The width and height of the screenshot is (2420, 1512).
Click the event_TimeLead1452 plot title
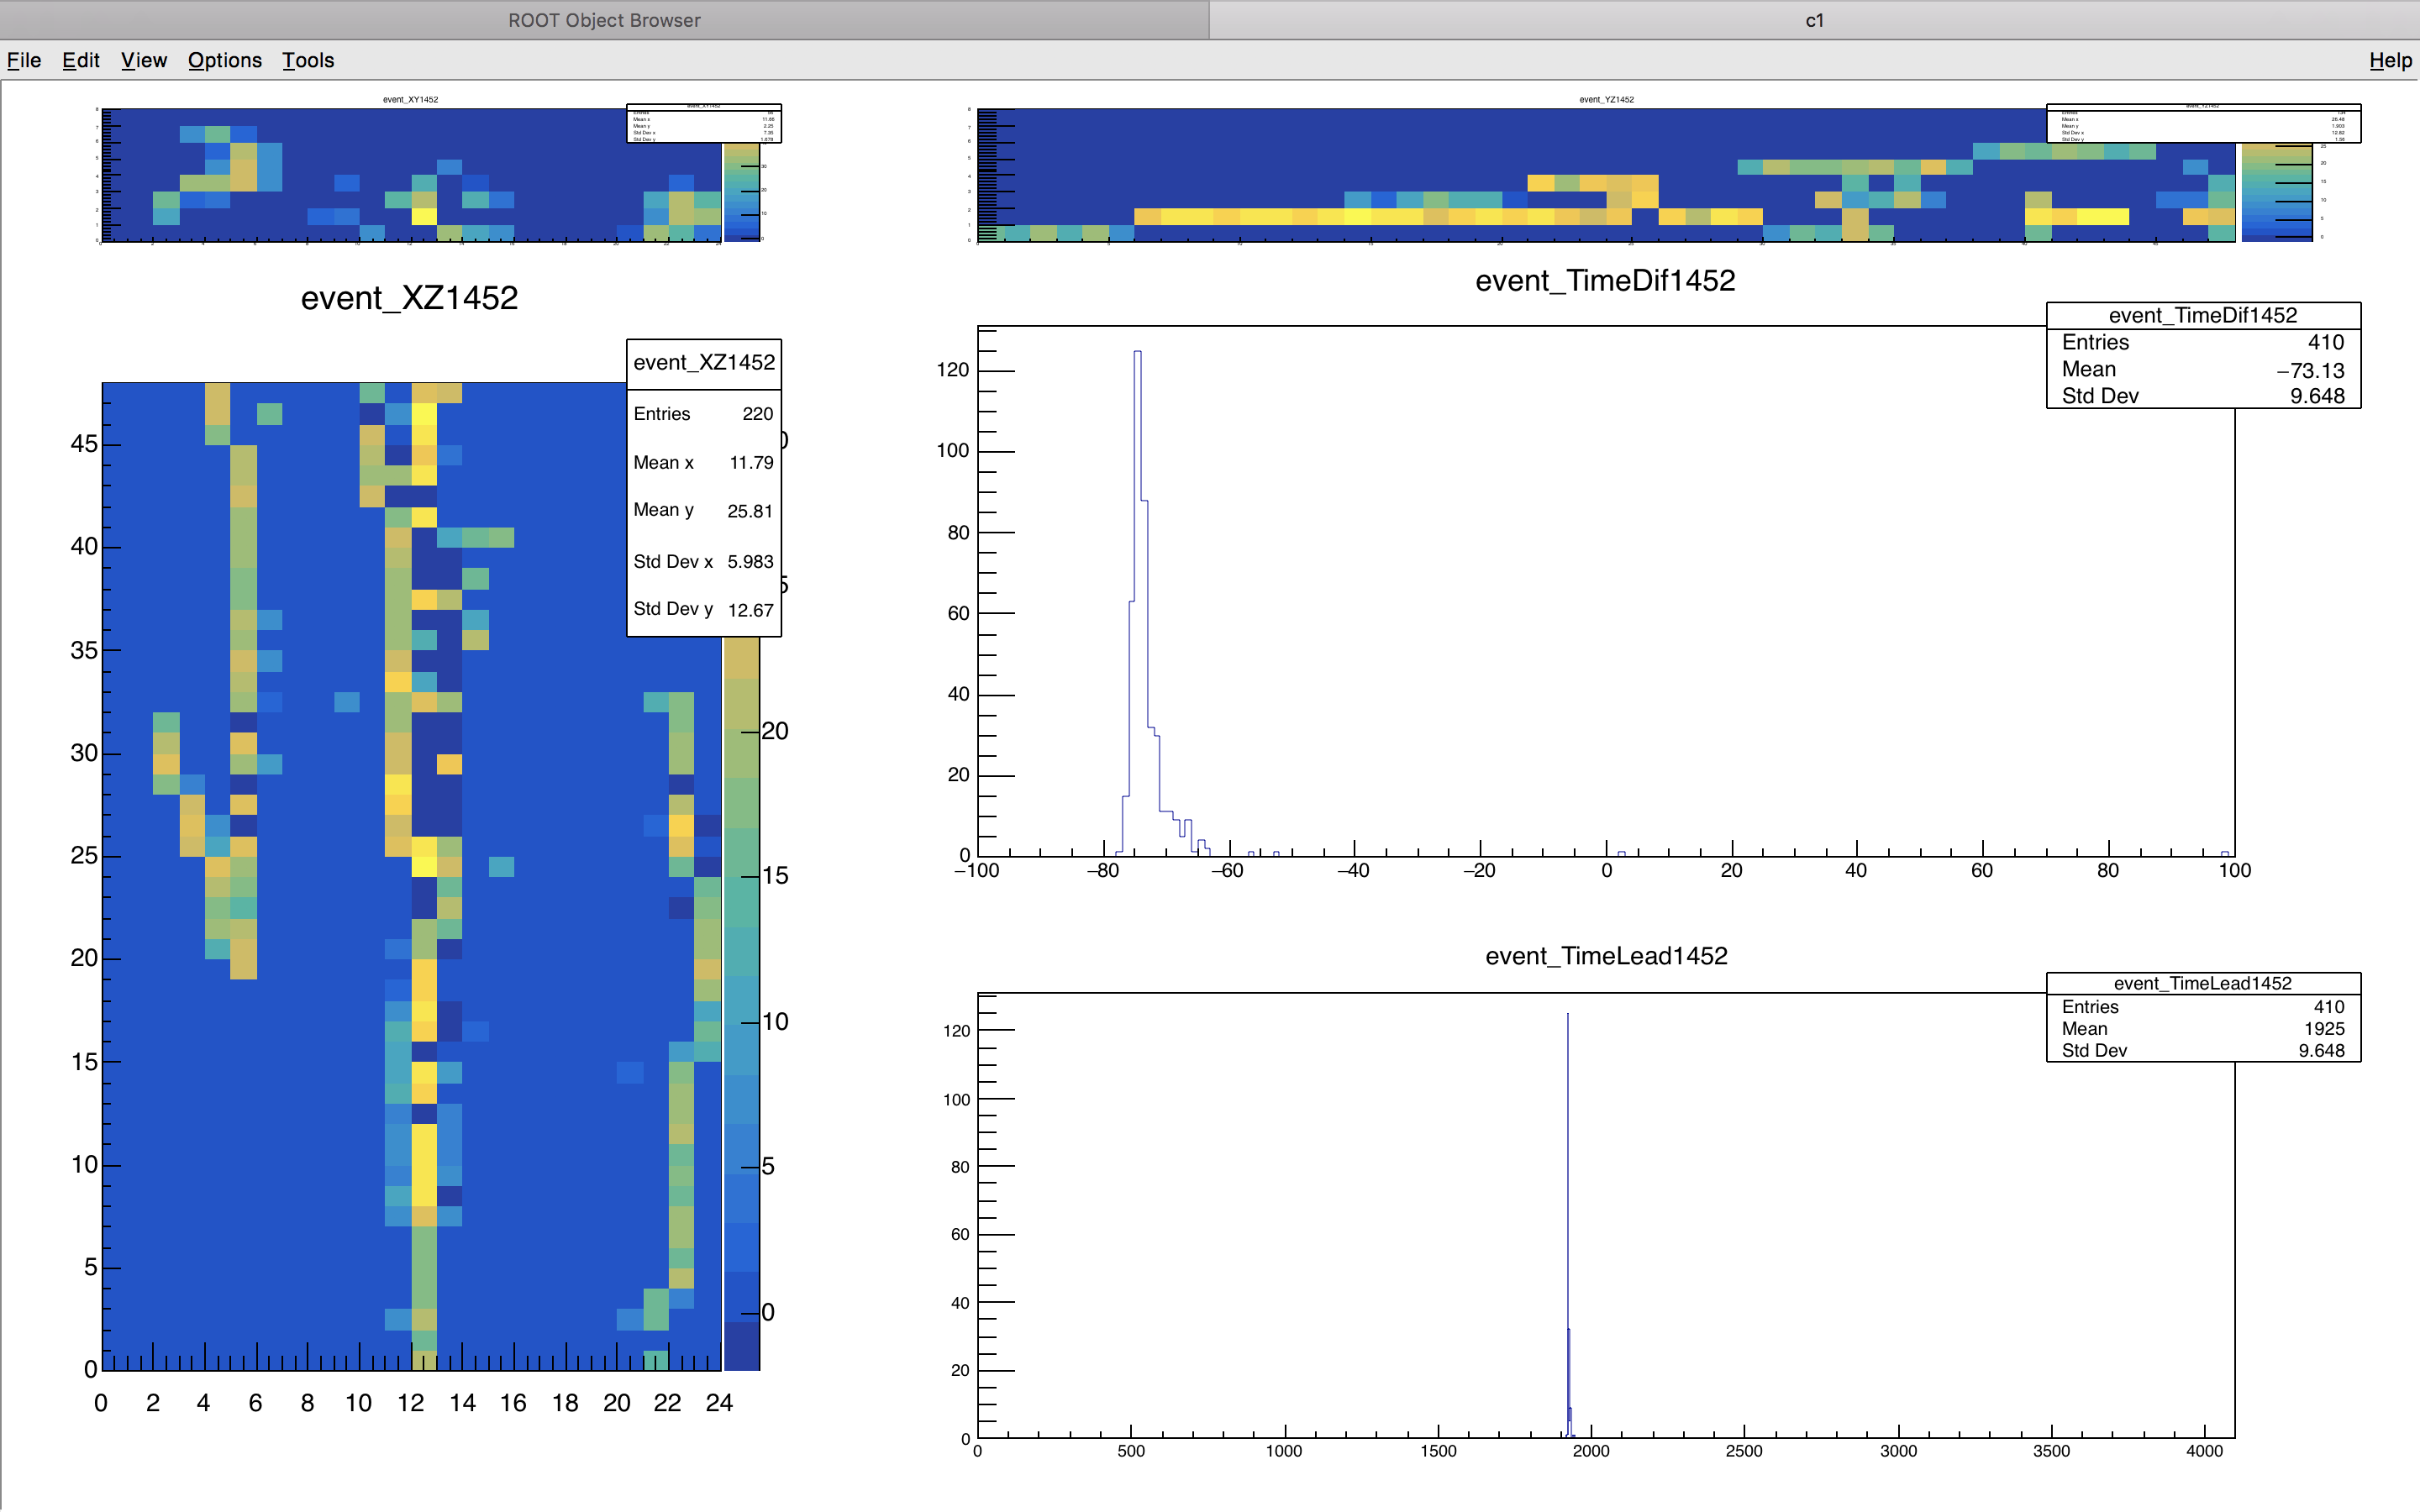click(x=1606, y=956)
